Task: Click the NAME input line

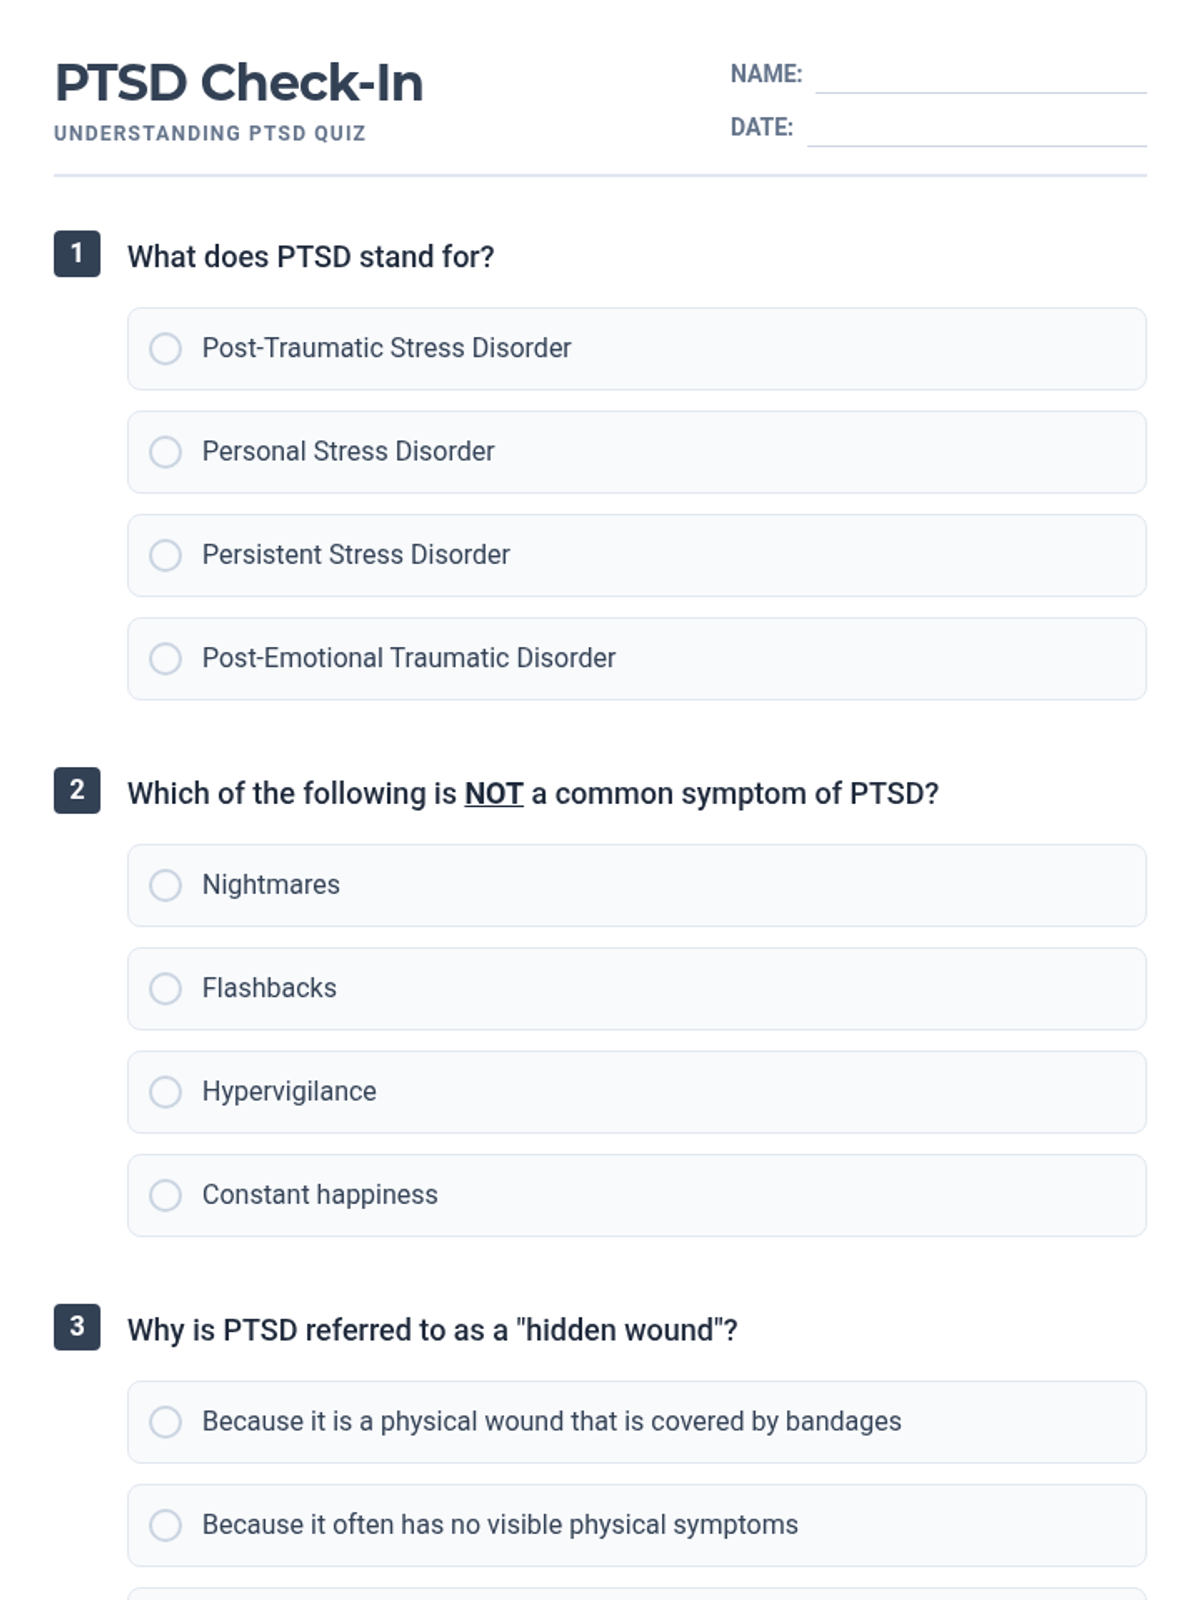Action: (x=980, y=78)
